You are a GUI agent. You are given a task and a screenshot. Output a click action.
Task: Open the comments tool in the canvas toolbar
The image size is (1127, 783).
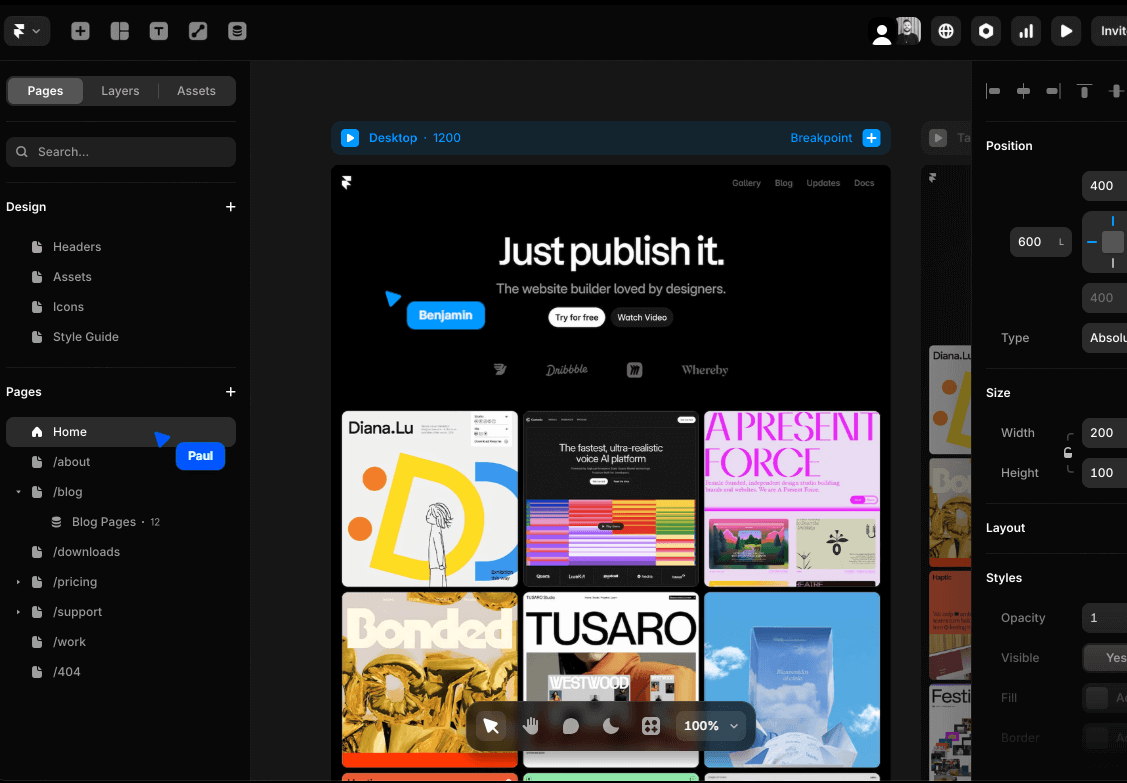tap(569, 727)
